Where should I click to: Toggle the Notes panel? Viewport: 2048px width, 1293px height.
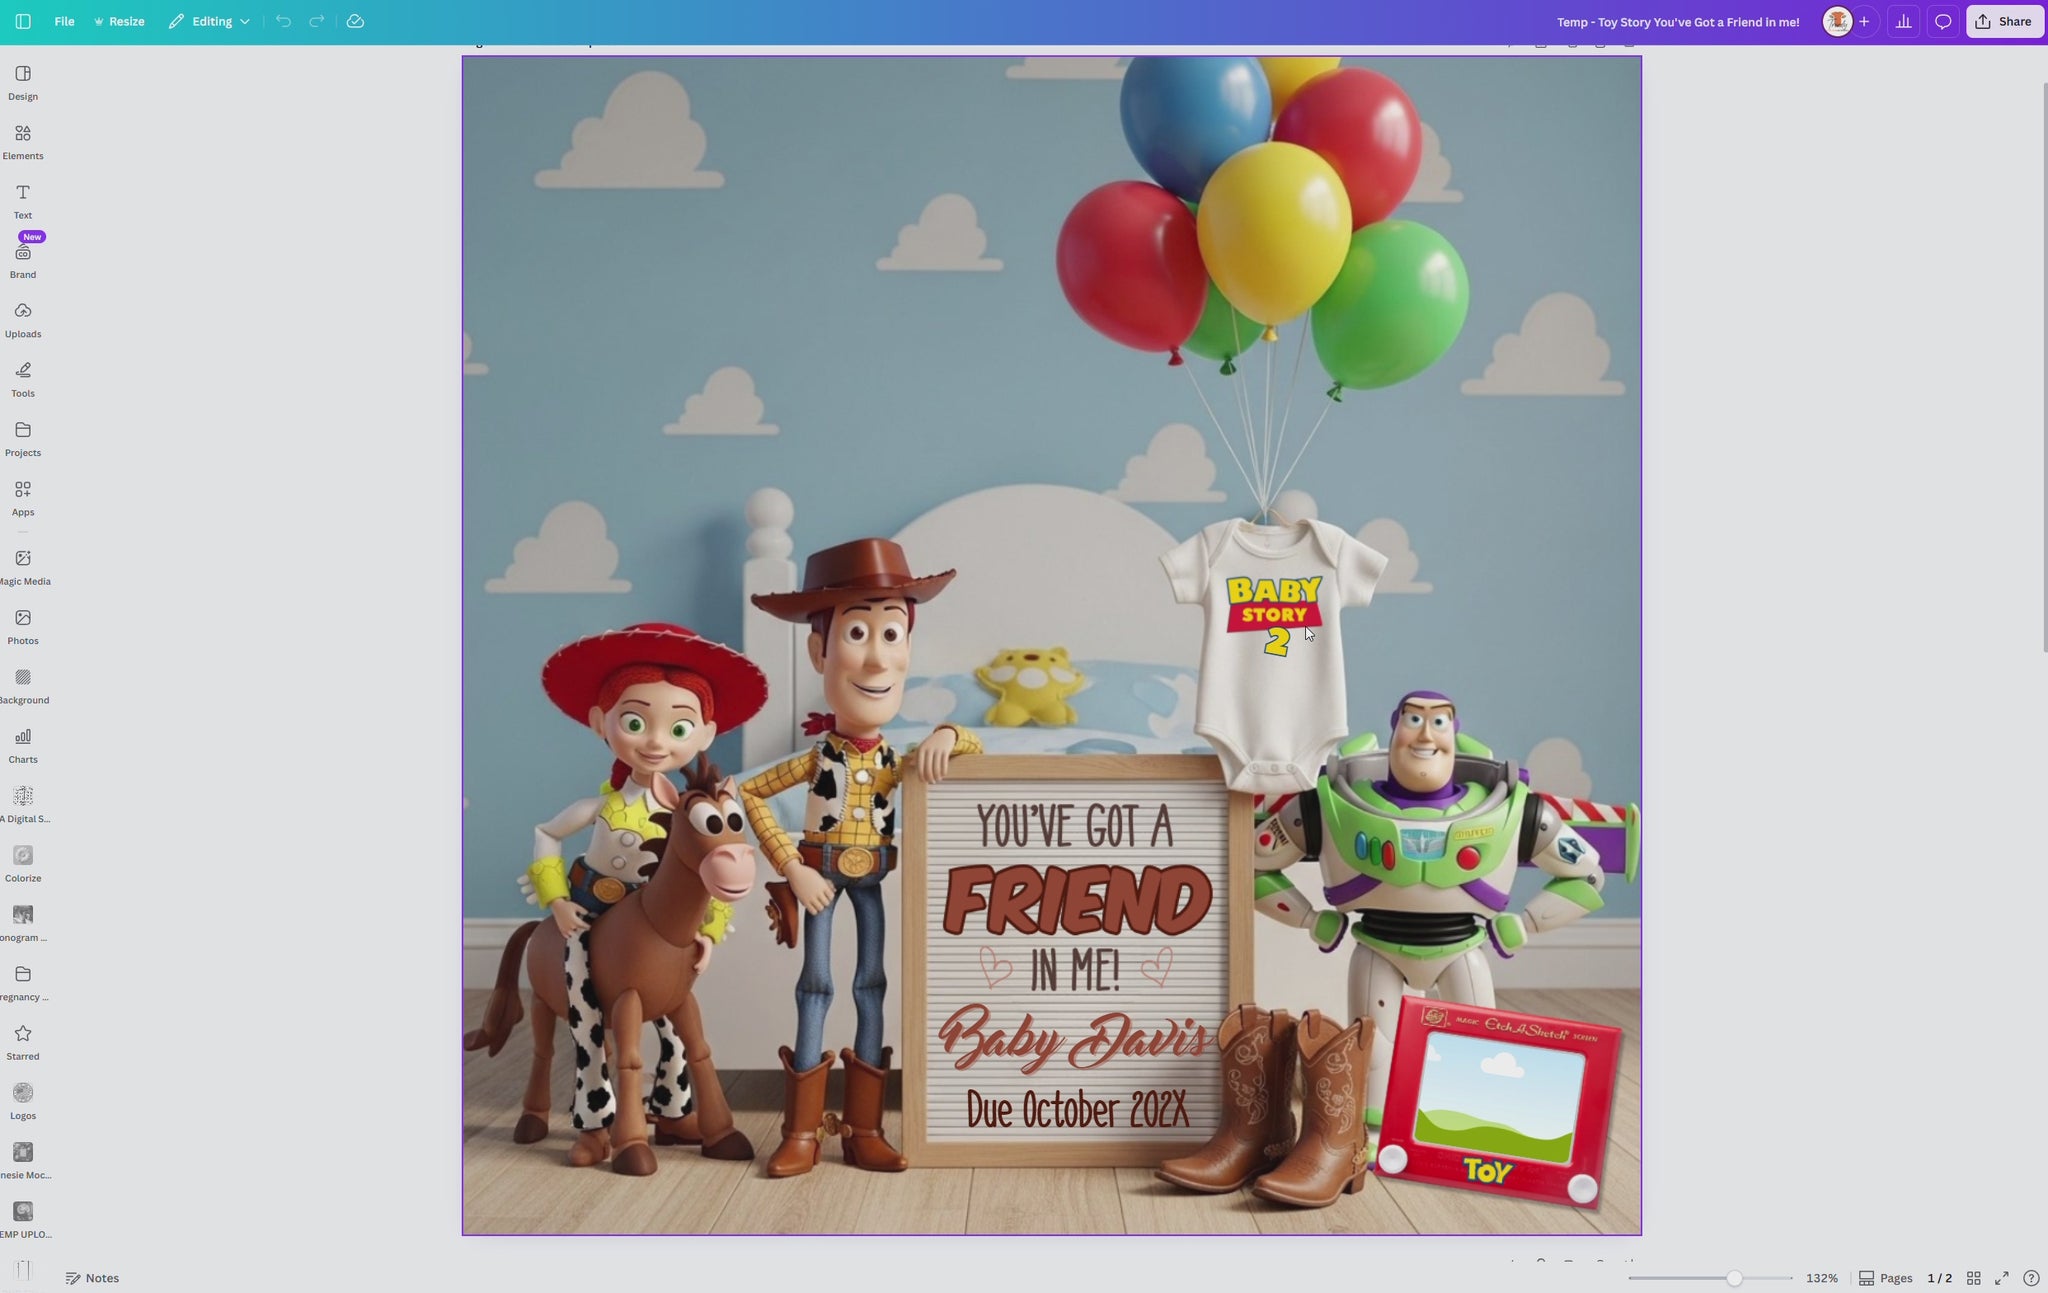[x=92, y=1277]
